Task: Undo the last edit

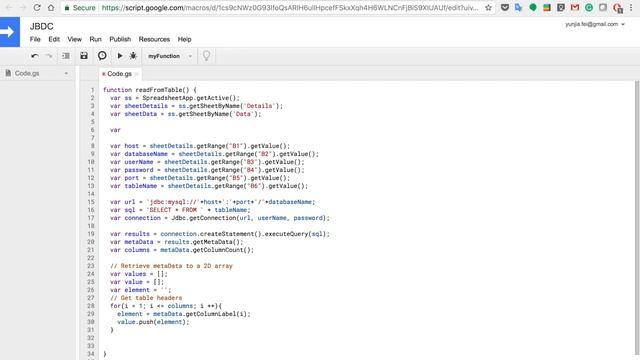Action: tap(35, 56)
